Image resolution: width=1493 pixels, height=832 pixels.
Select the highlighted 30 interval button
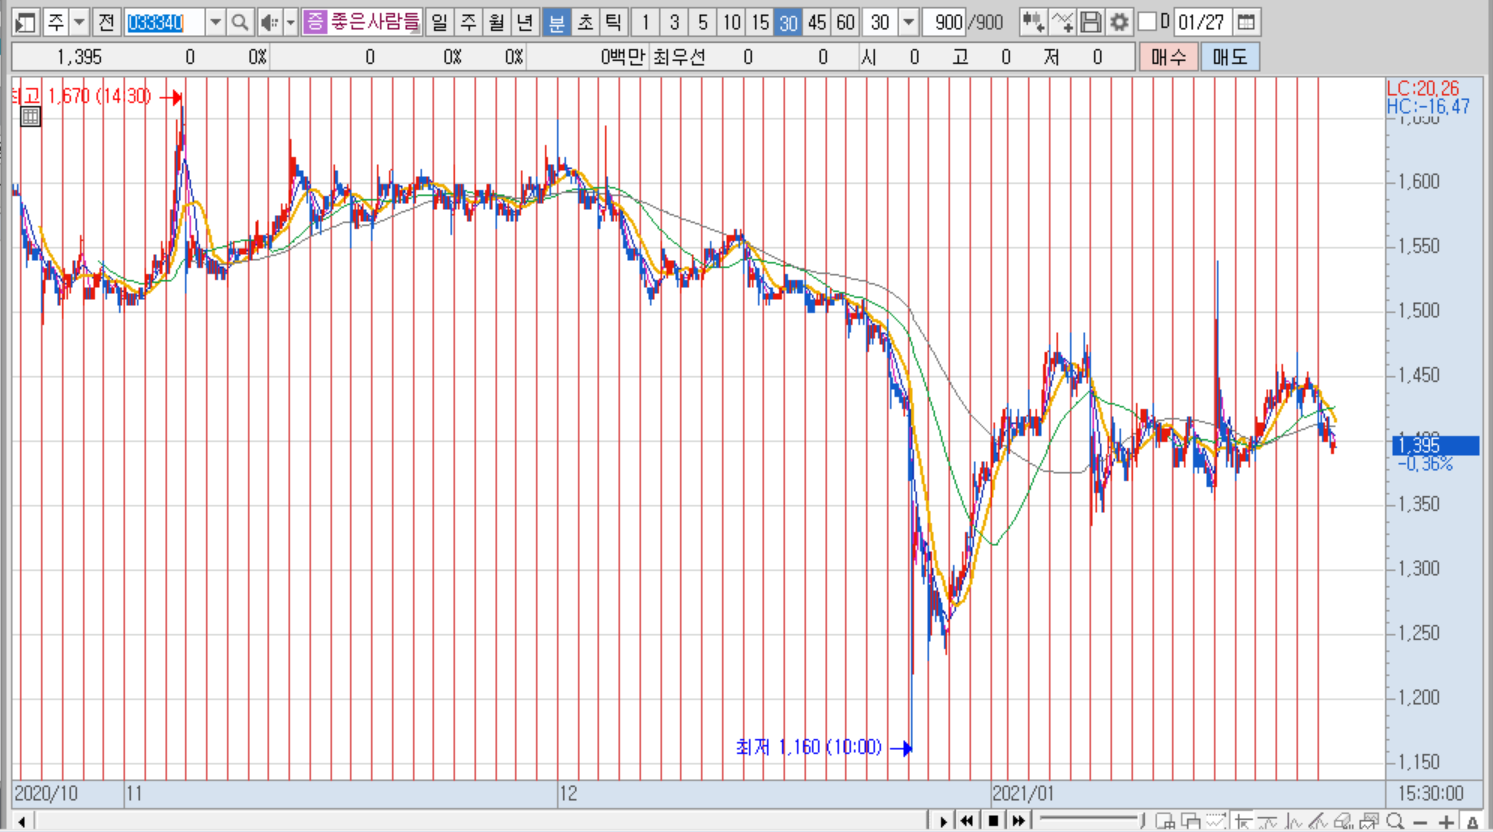click(x=789, y=22)
